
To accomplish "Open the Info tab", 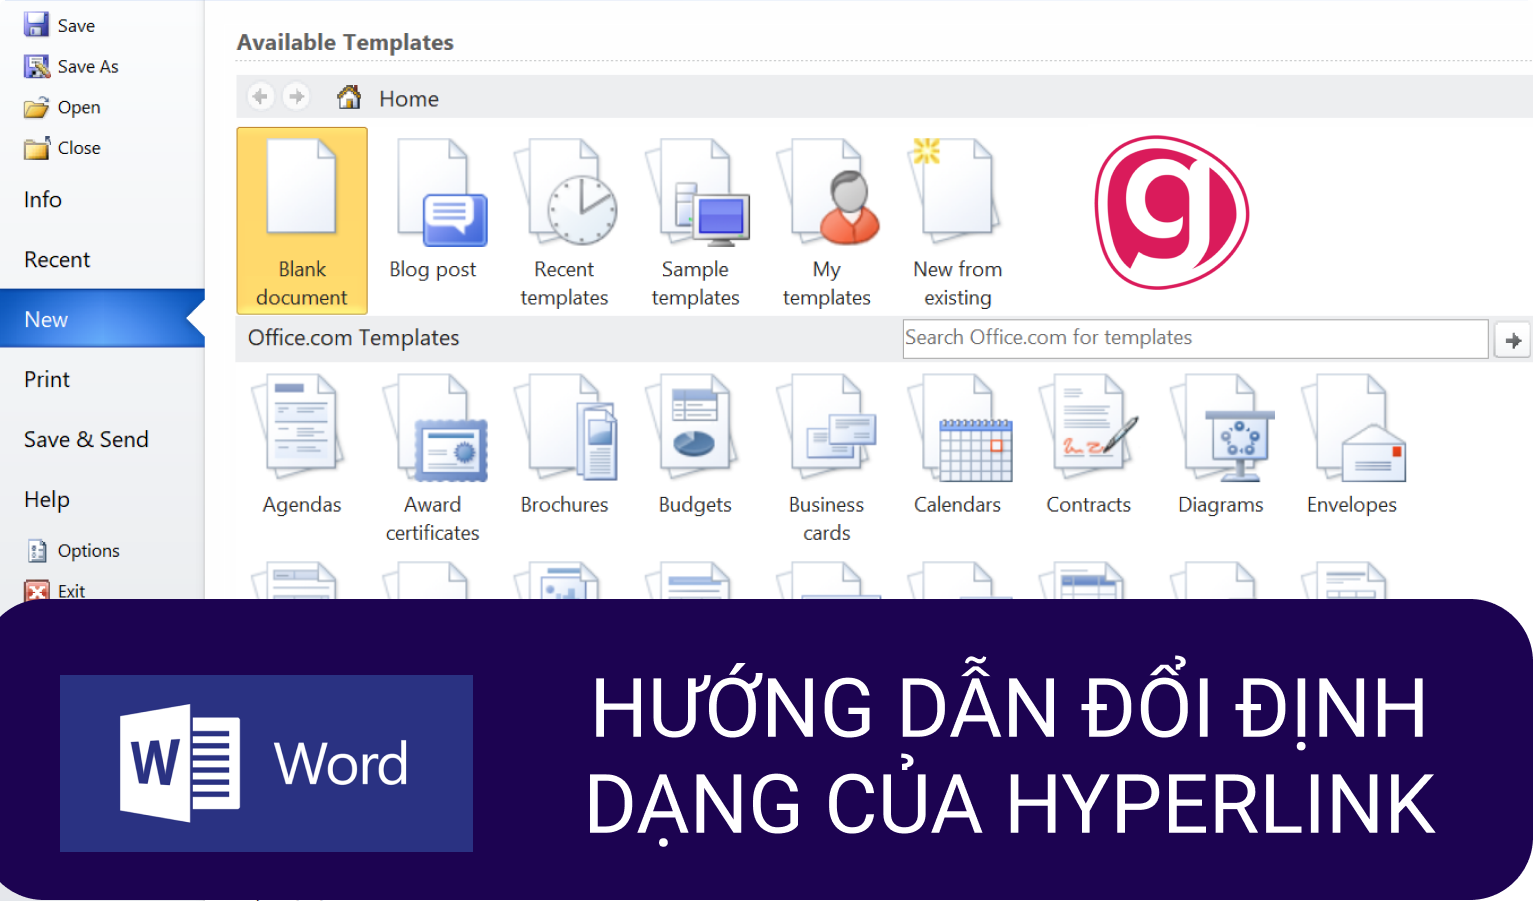I will point(42,199).
